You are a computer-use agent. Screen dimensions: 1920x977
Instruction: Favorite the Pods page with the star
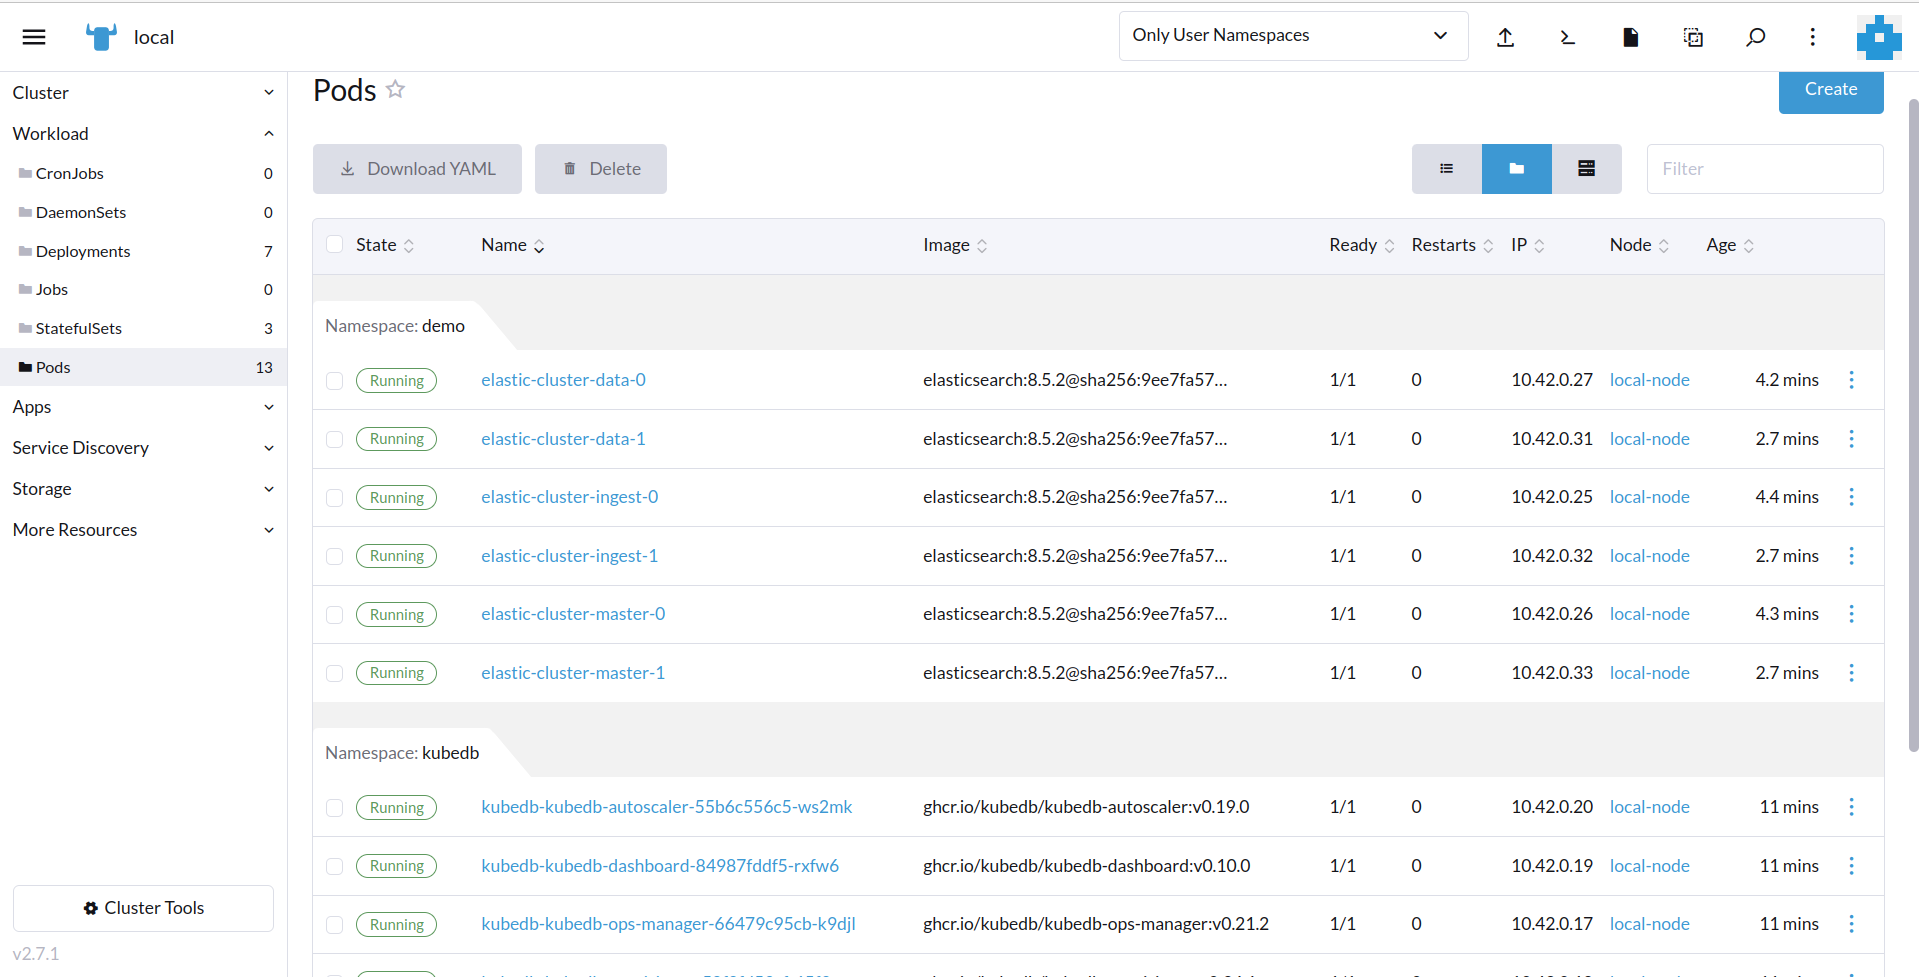(396, 89)
